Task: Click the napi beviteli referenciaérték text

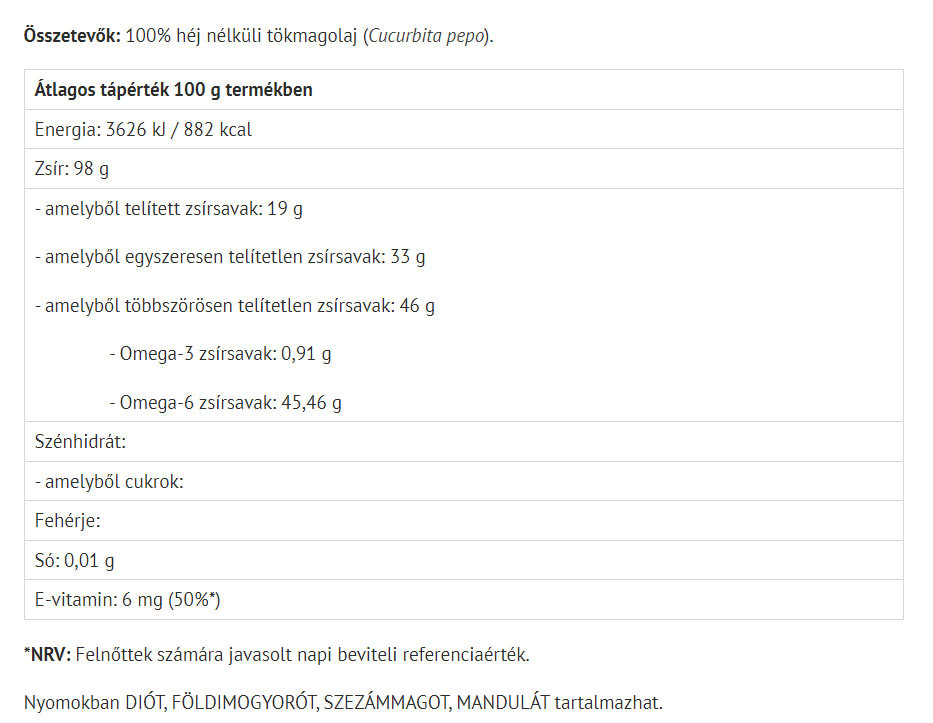Action: [x=415, y=655]
